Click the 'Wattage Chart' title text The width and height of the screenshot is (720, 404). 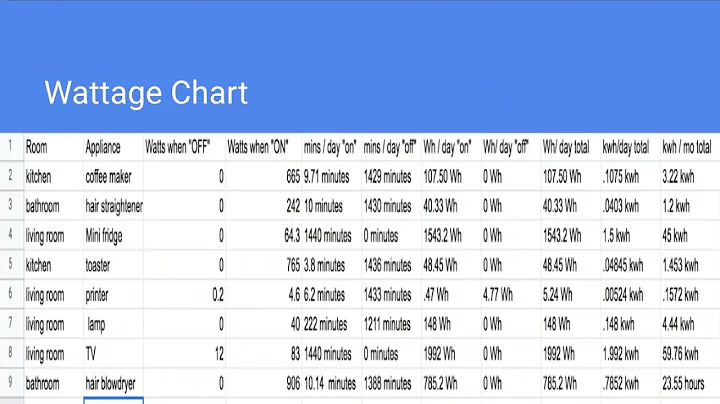point(146,94)
